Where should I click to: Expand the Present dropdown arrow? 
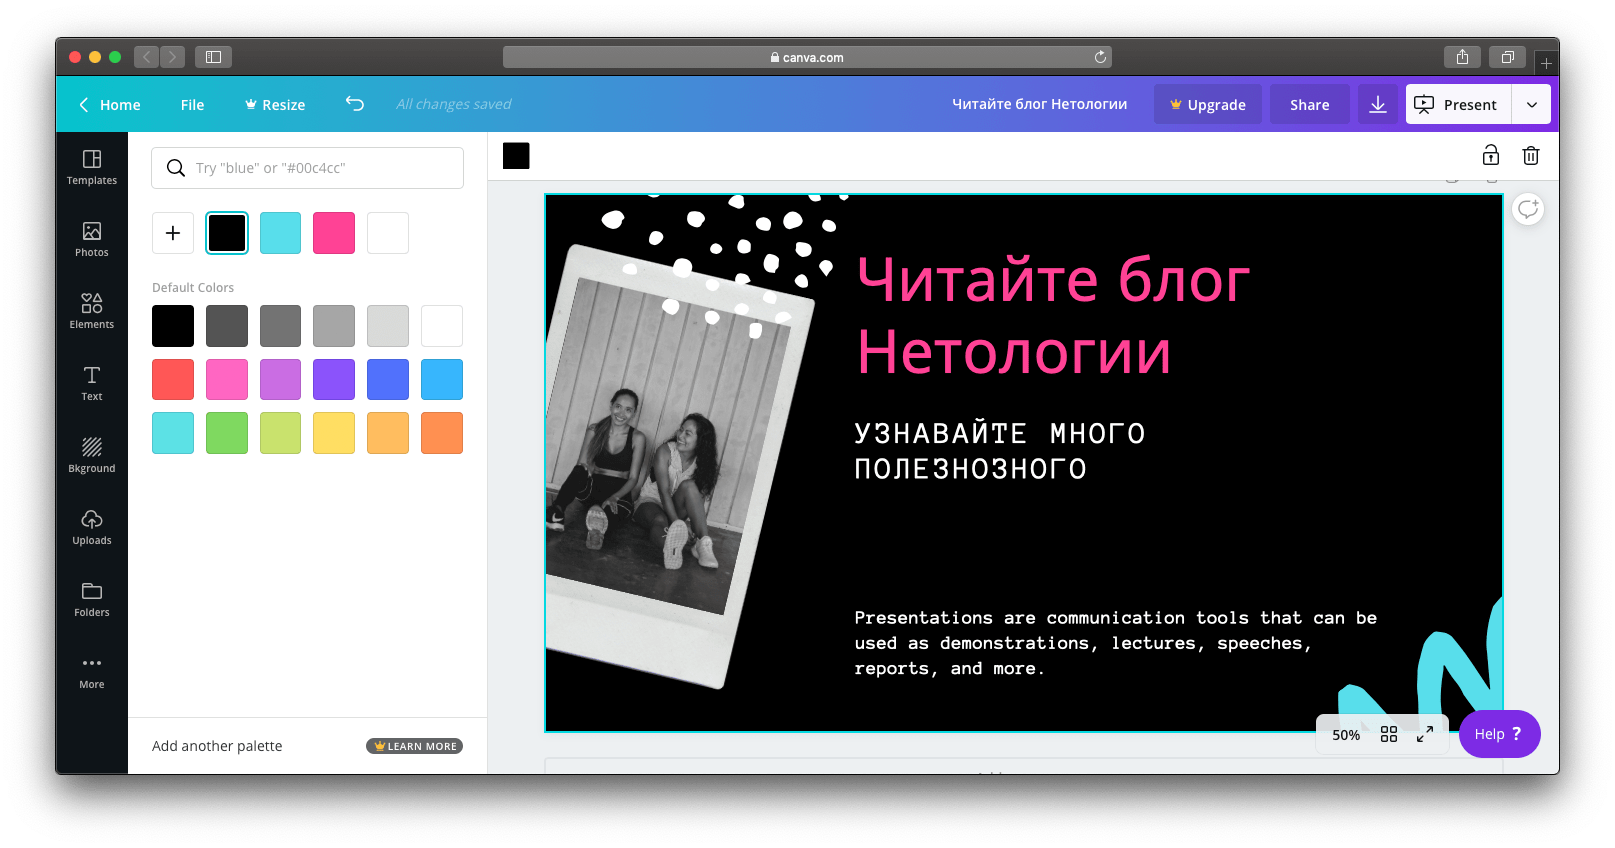pyautogui.click(x=1531, y=104)
